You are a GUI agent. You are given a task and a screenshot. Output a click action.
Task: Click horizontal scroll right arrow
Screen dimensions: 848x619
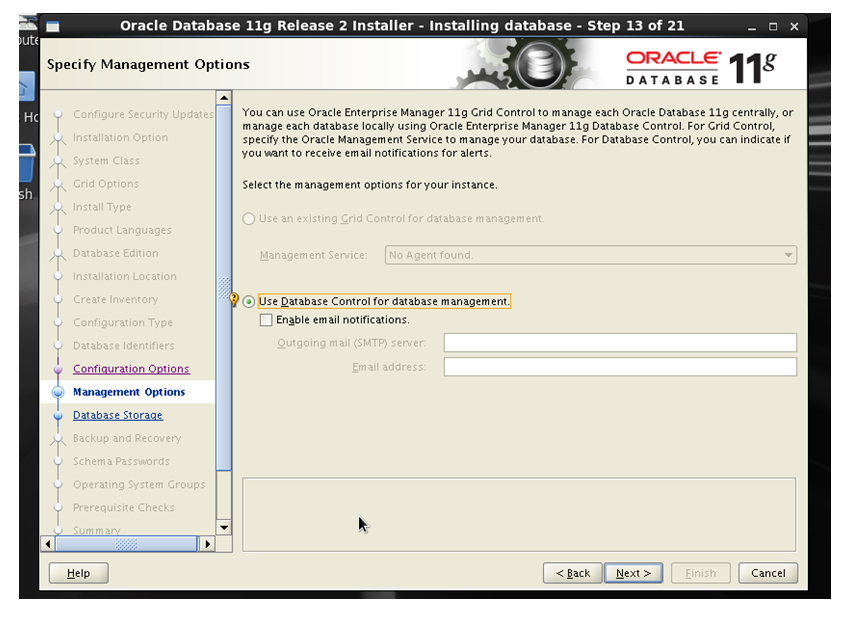click(x=207, y=544)
